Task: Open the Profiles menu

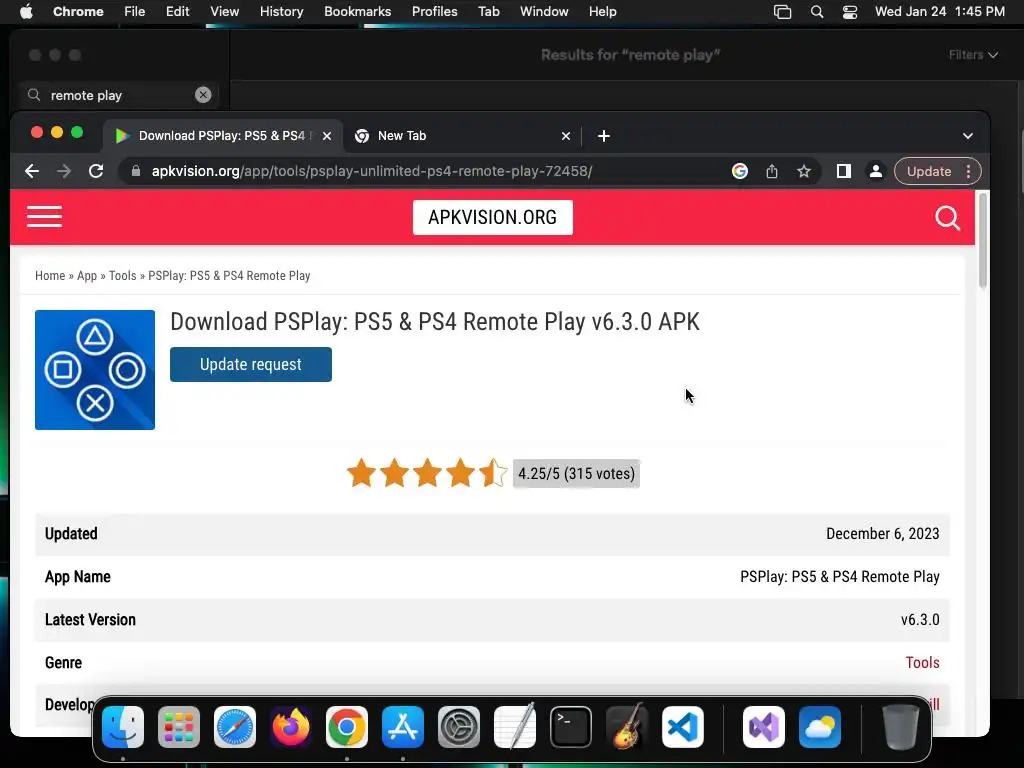Action: tap(434, 12)
